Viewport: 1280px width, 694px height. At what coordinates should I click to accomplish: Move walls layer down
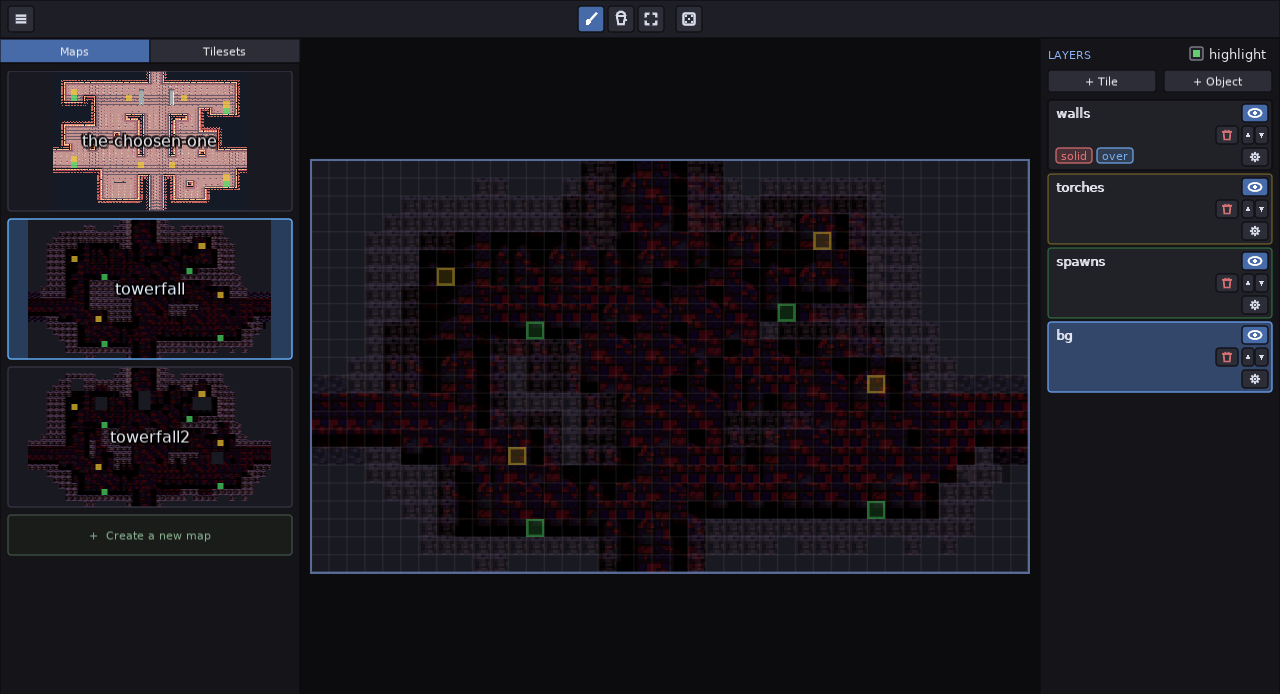pyautogui.click(x=1261, y=135)
